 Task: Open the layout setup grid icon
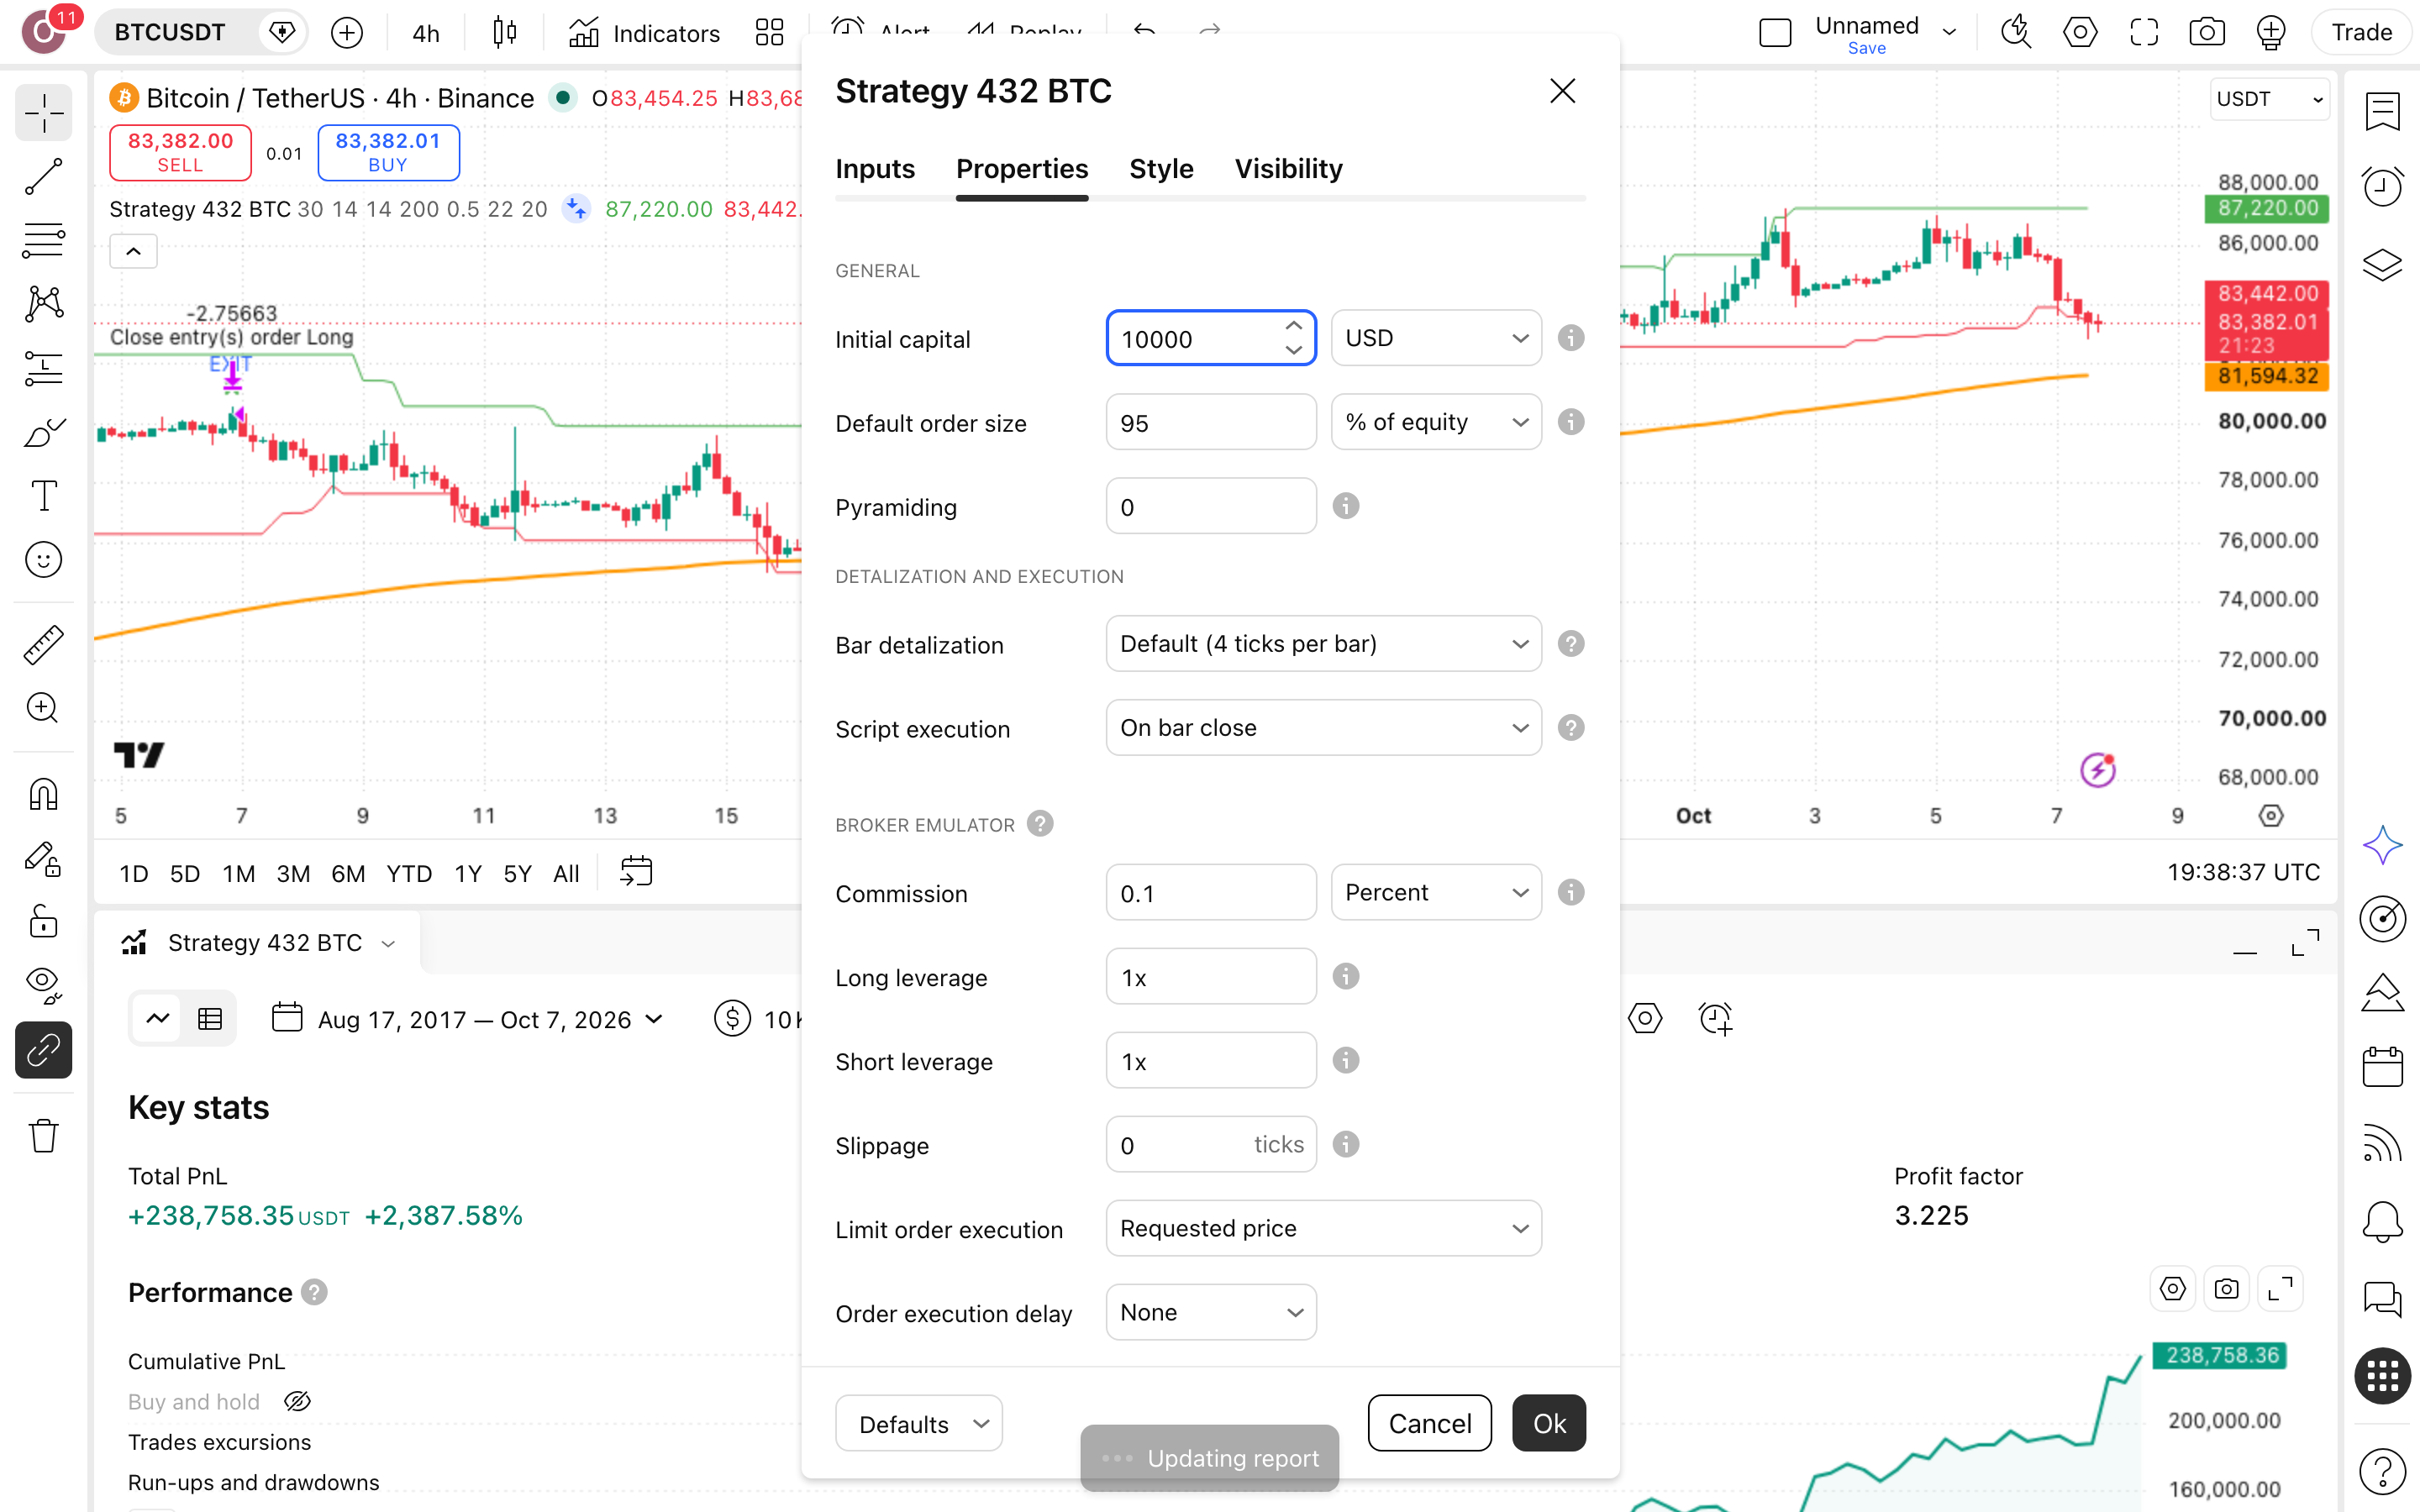pyautogui.click(x=769, y=33)
